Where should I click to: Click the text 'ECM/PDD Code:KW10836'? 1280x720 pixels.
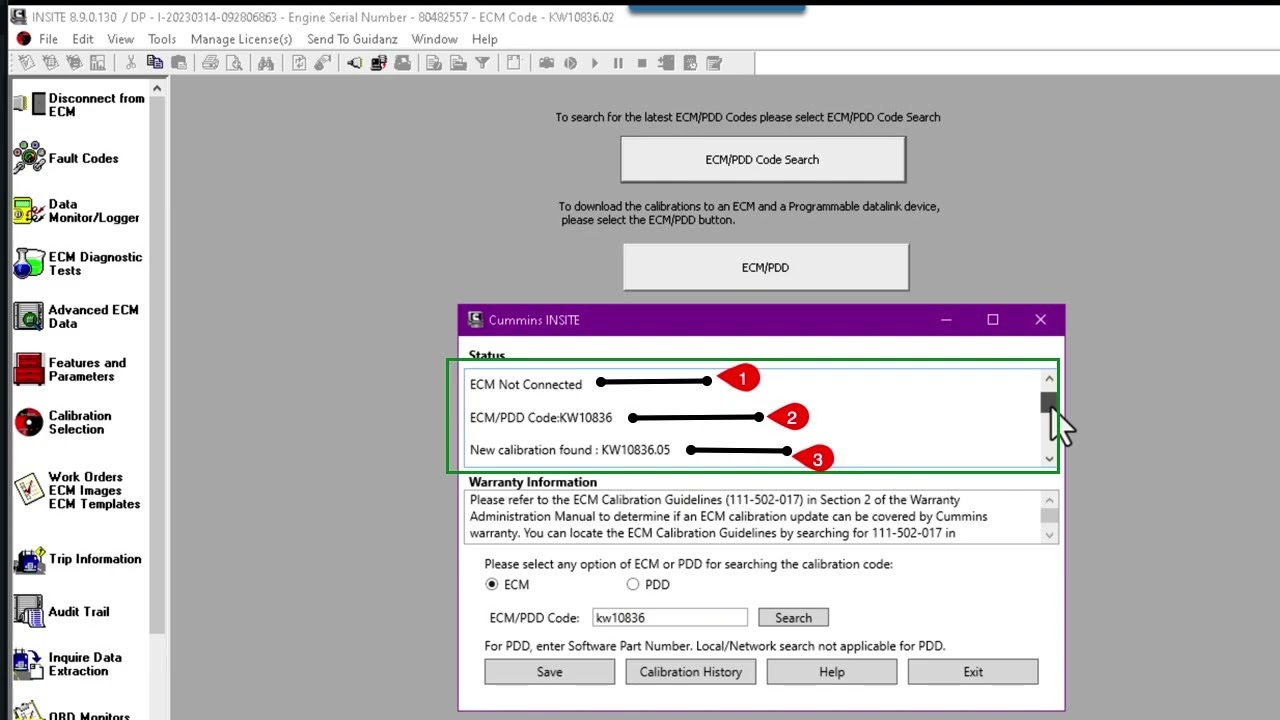[x=541, y=417]
